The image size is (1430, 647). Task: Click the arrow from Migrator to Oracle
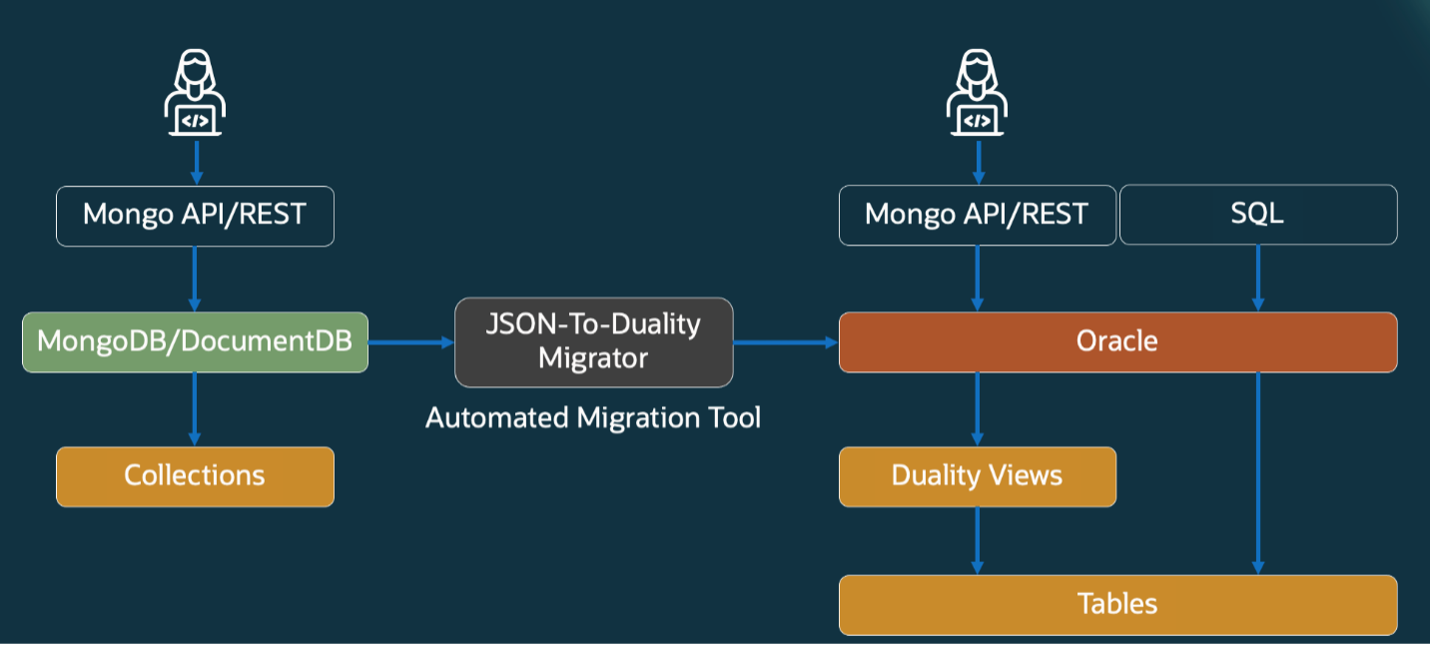coord(785,342)
